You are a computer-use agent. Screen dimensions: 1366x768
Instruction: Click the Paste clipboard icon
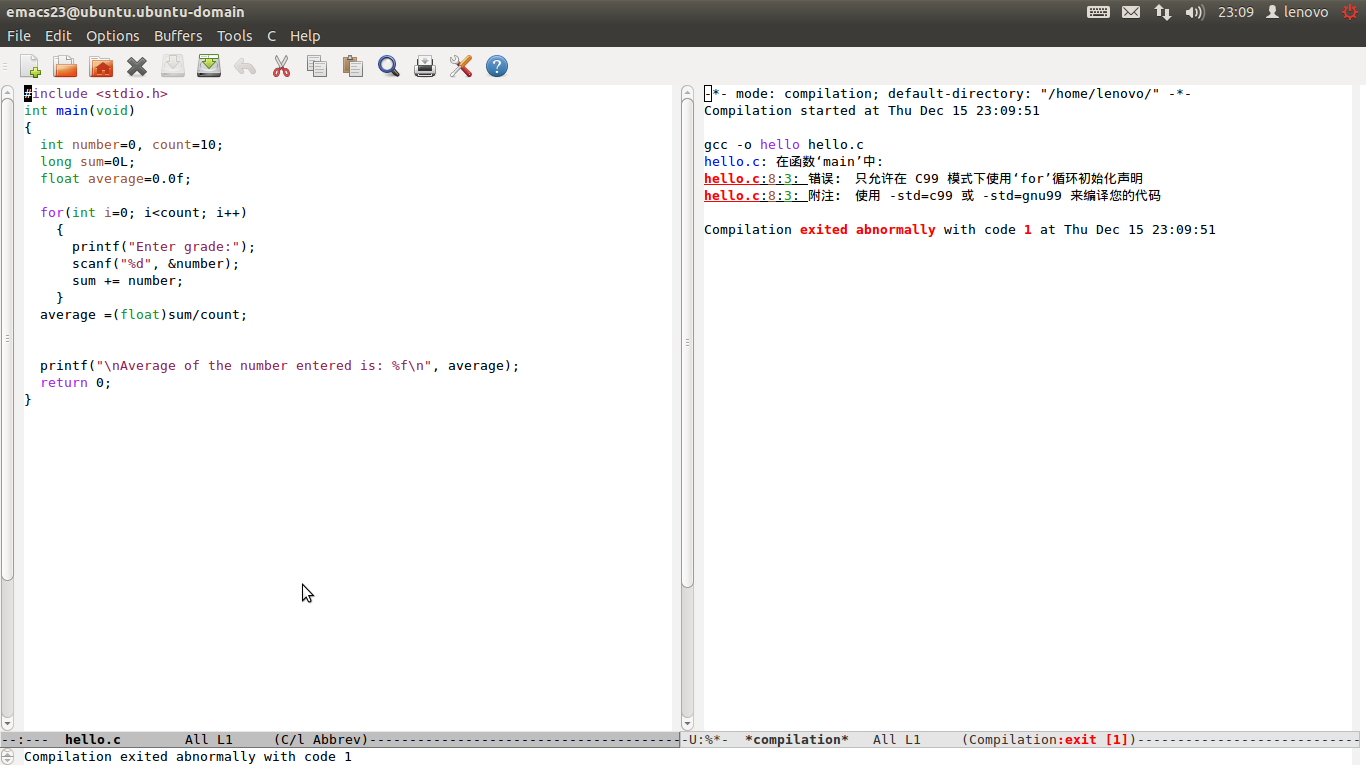coord(353,67)
